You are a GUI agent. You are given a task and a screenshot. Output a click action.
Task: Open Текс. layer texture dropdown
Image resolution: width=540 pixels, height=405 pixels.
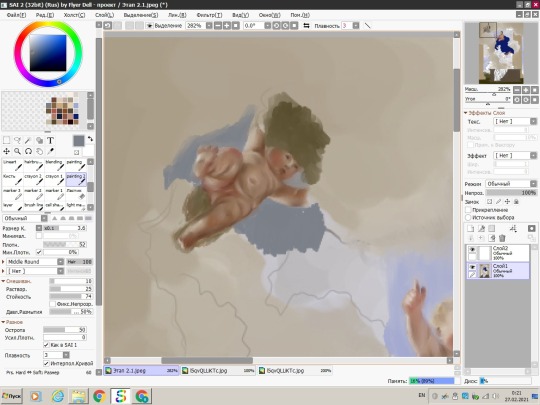pyautogui.click(x=515, y=121)
